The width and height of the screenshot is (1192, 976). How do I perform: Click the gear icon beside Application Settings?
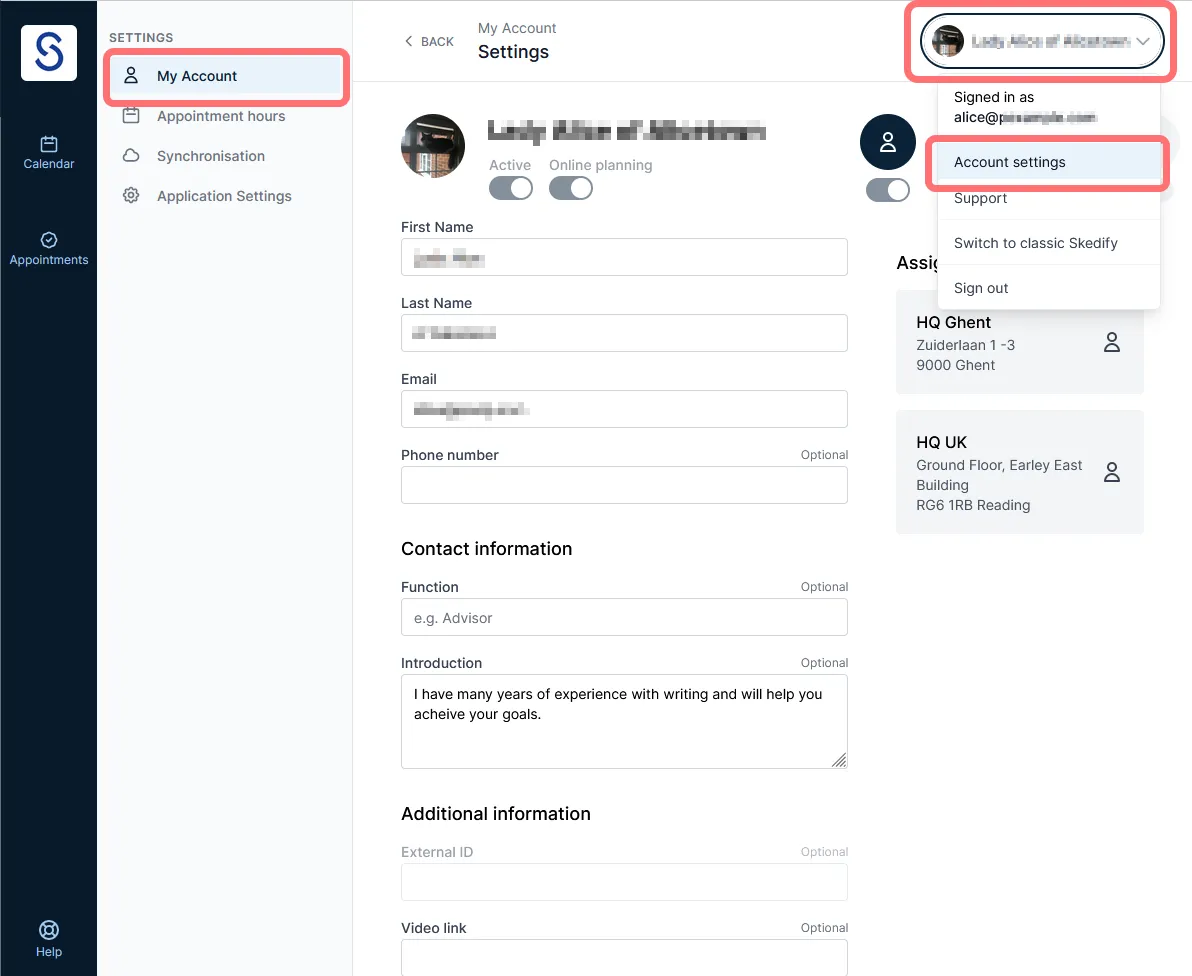131,195
